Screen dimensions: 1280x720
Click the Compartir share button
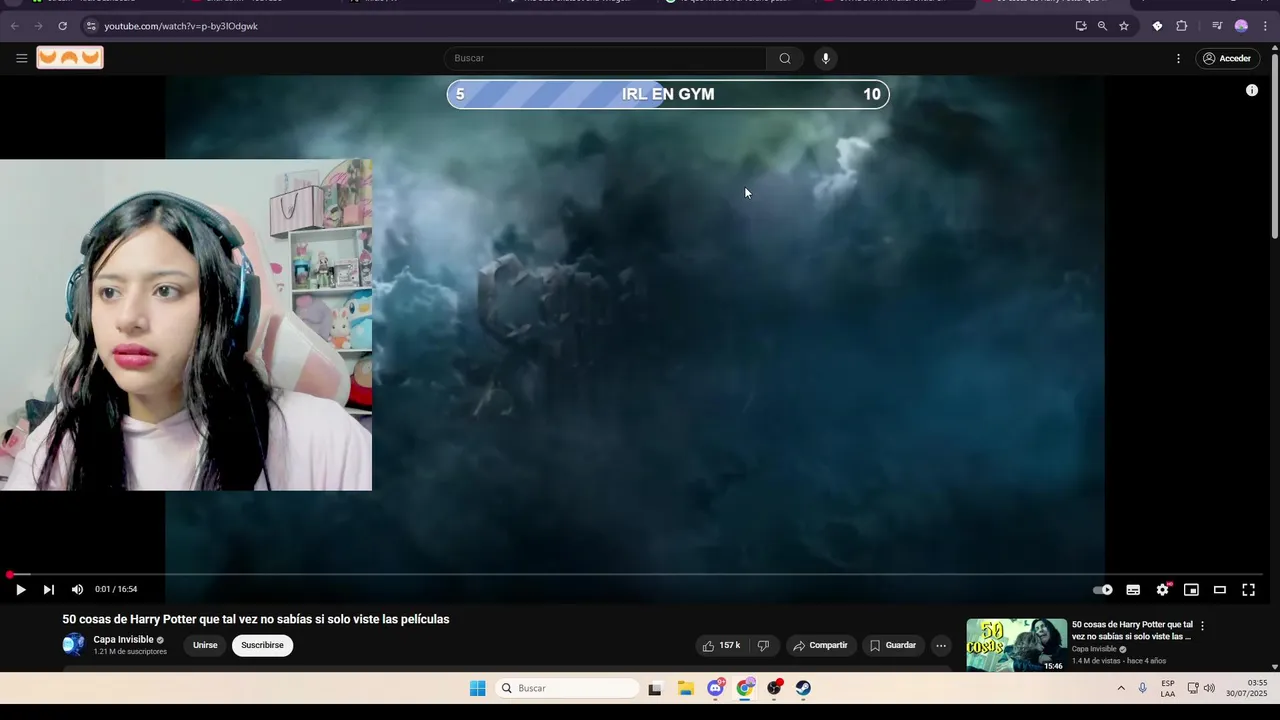coord(820,645)
